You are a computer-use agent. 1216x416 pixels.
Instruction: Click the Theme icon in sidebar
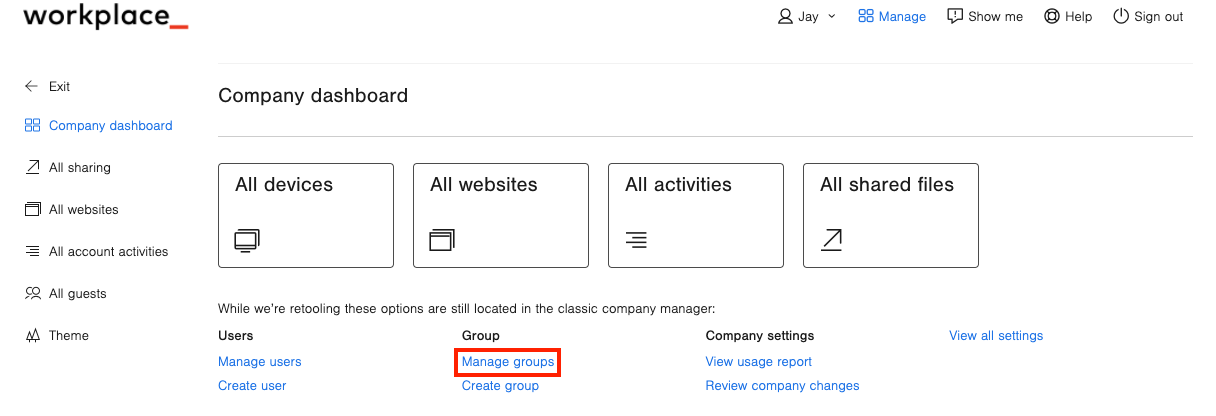[32, 336]
